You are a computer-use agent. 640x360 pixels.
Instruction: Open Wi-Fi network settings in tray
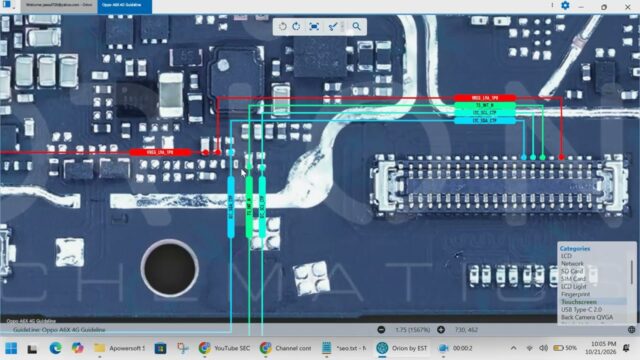pyautogui.click(x=530, y=348)
